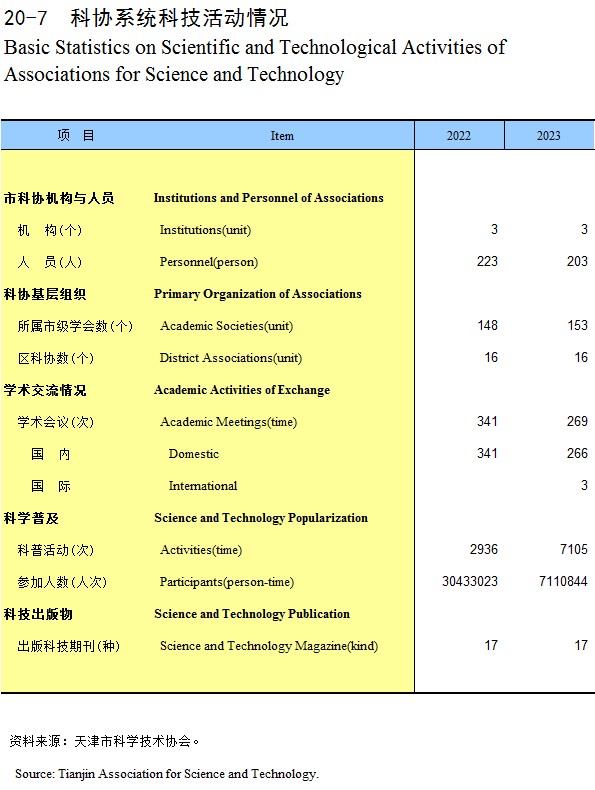Select the 2023 Participants value 7110844

[x=563, y=581]
